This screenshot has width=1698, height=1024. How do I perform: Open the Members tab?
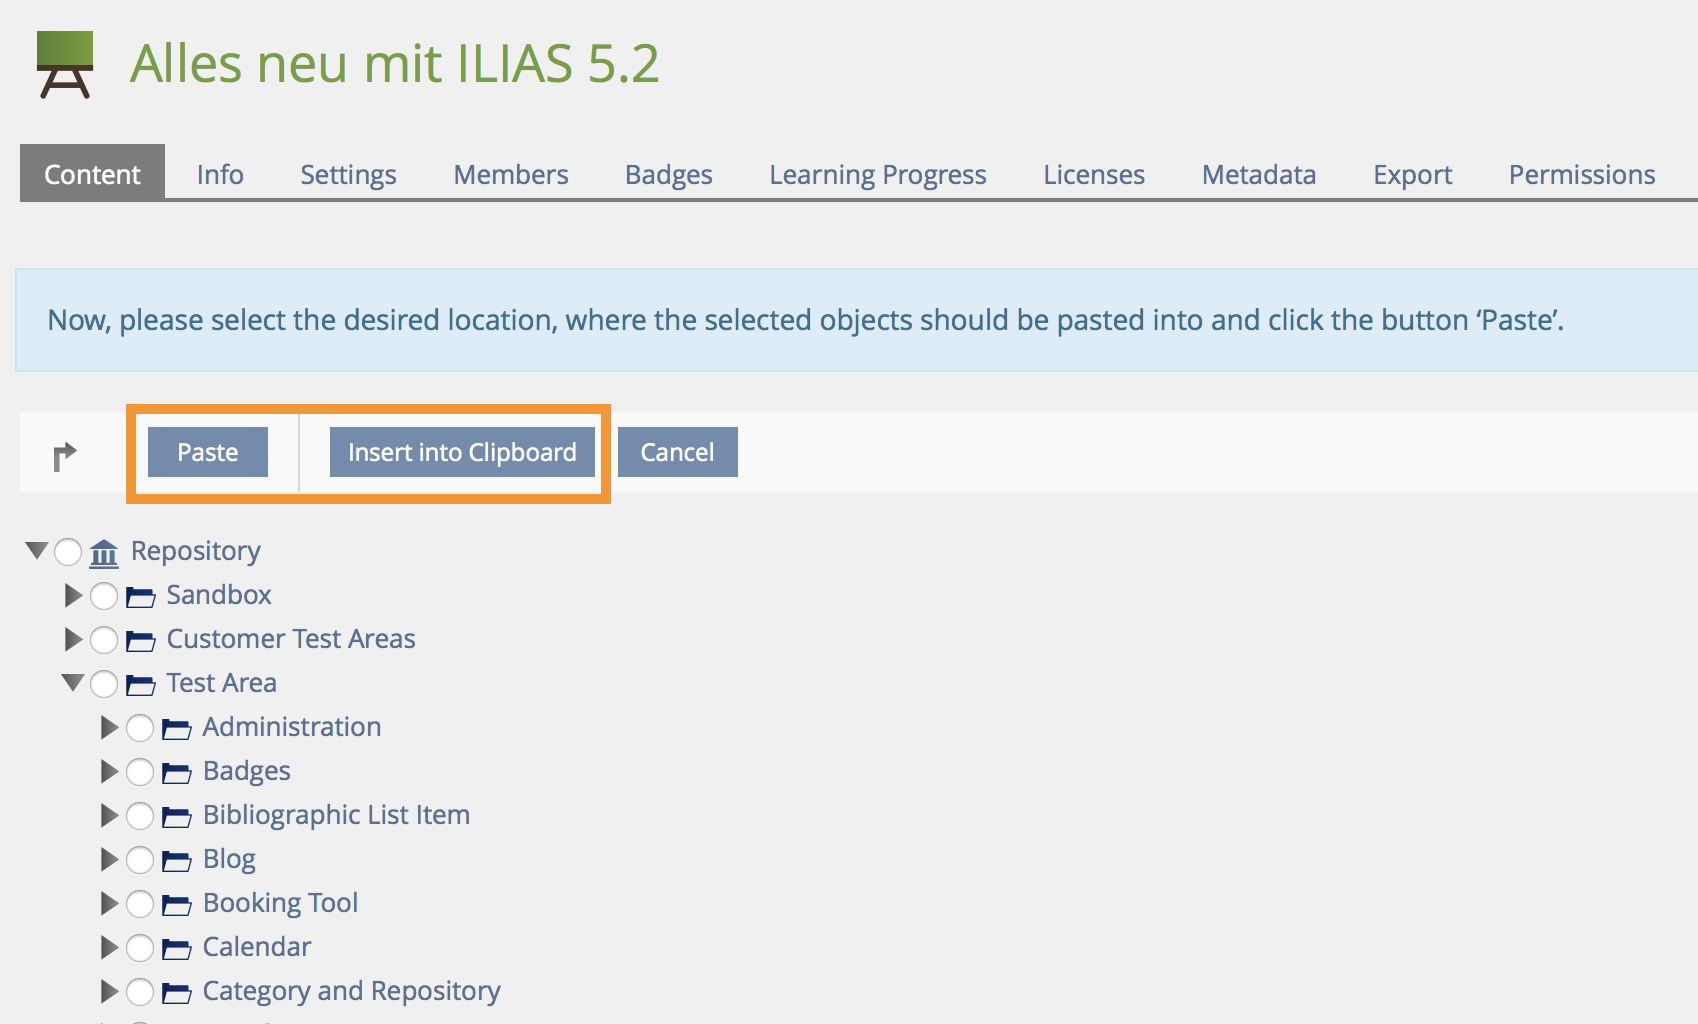click(510, 175)
